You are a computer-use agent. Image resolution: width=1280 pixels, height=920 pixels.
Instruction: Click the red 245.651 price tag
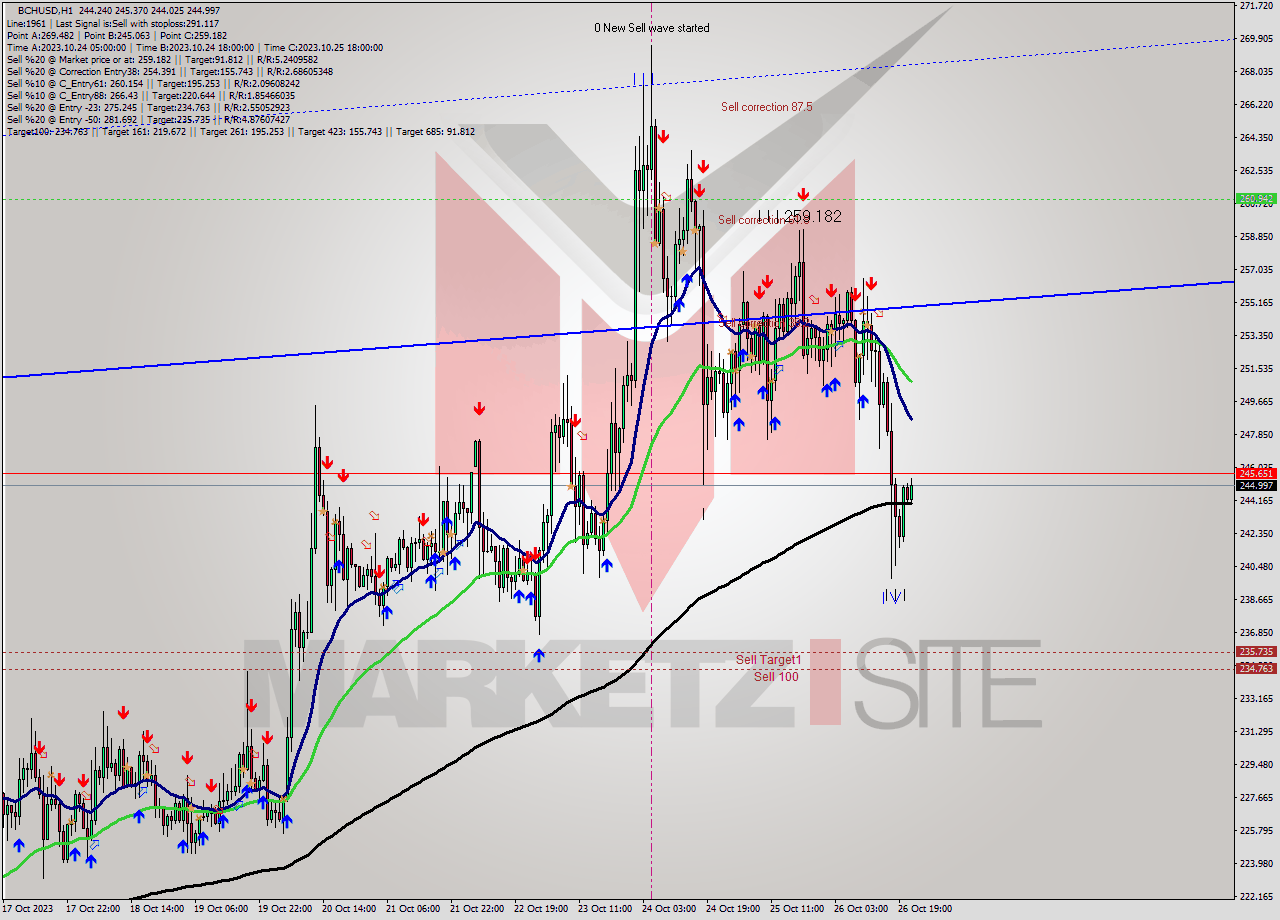[1256, 473]
